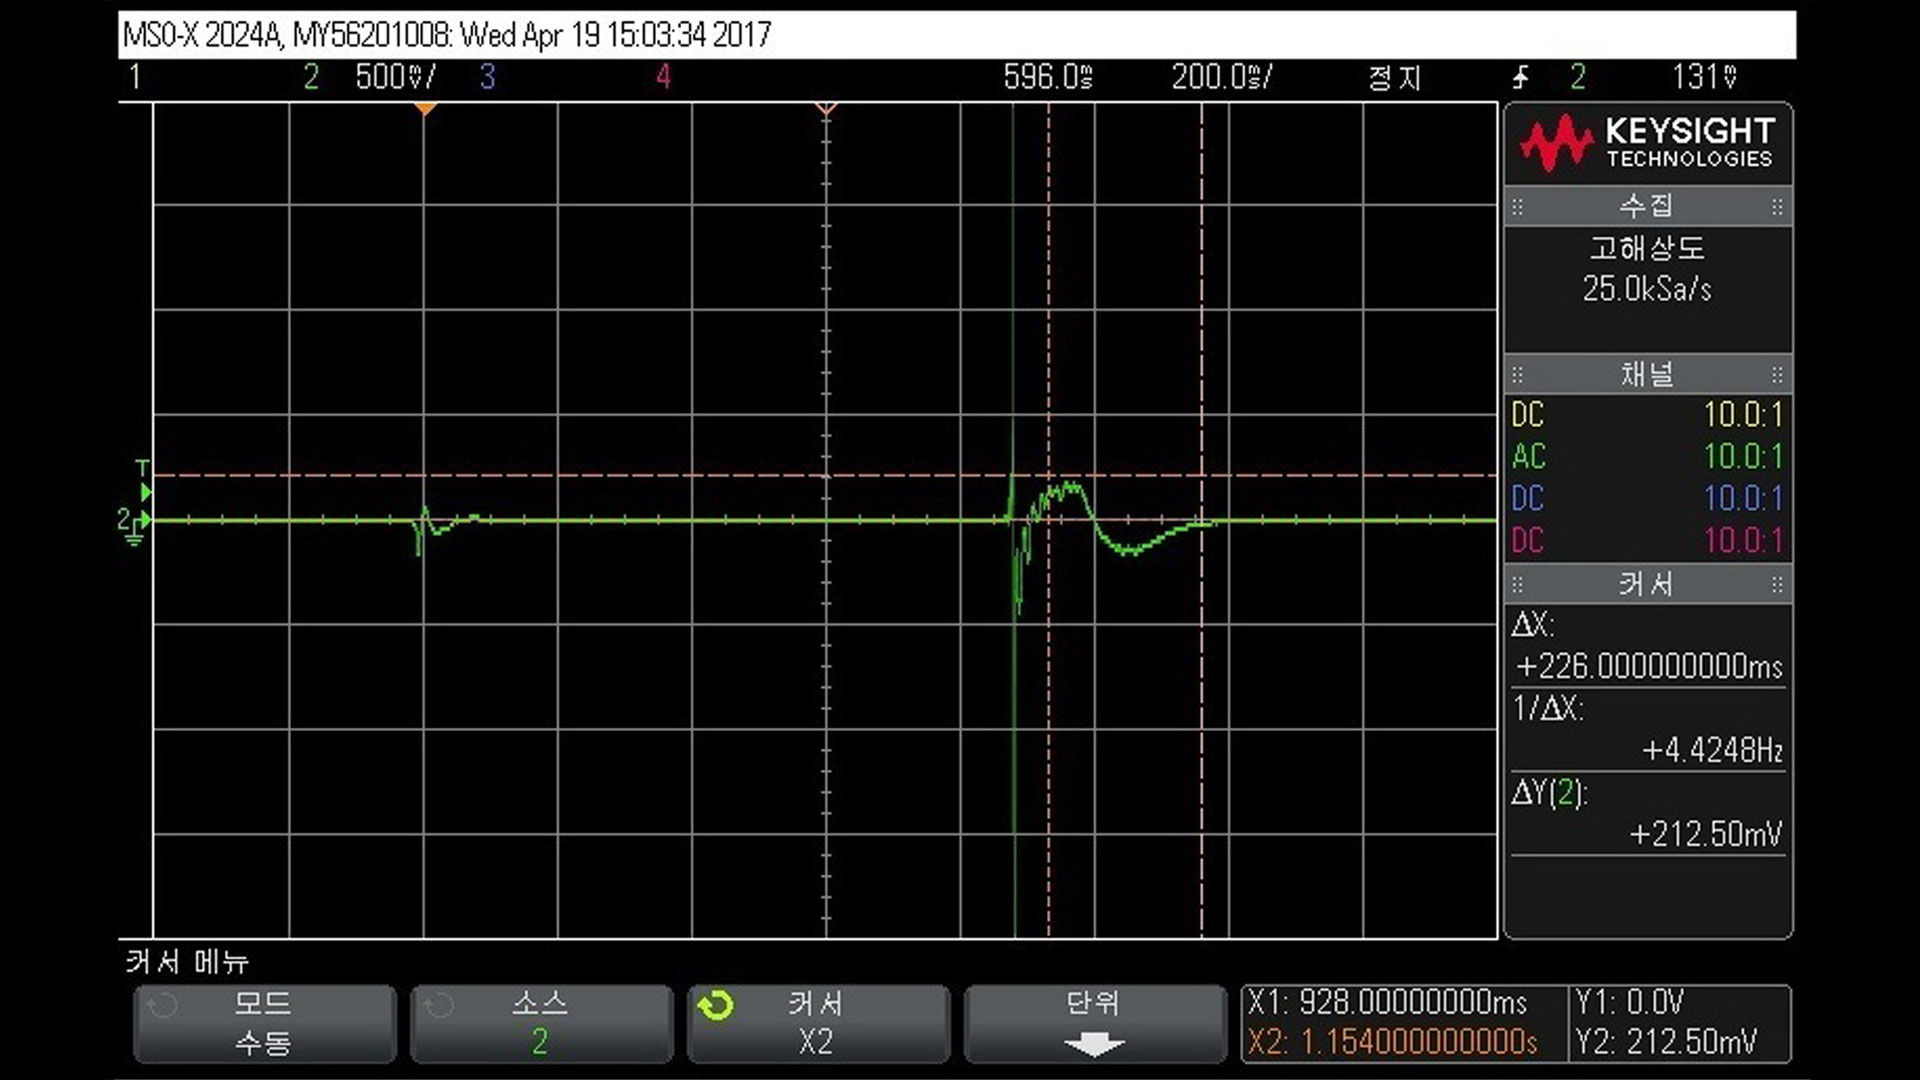Click the orange trigger time reference triangle
The height and width of the screenshot is (1080, 1920).
point(425,108)
